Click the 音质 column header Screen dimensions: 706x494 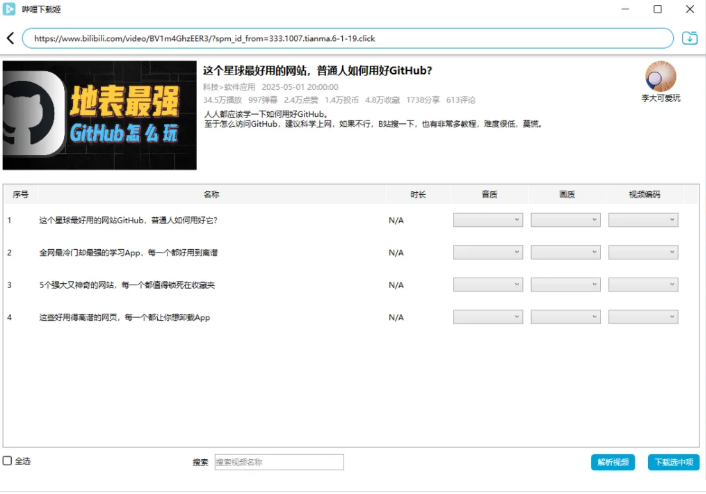489,195
